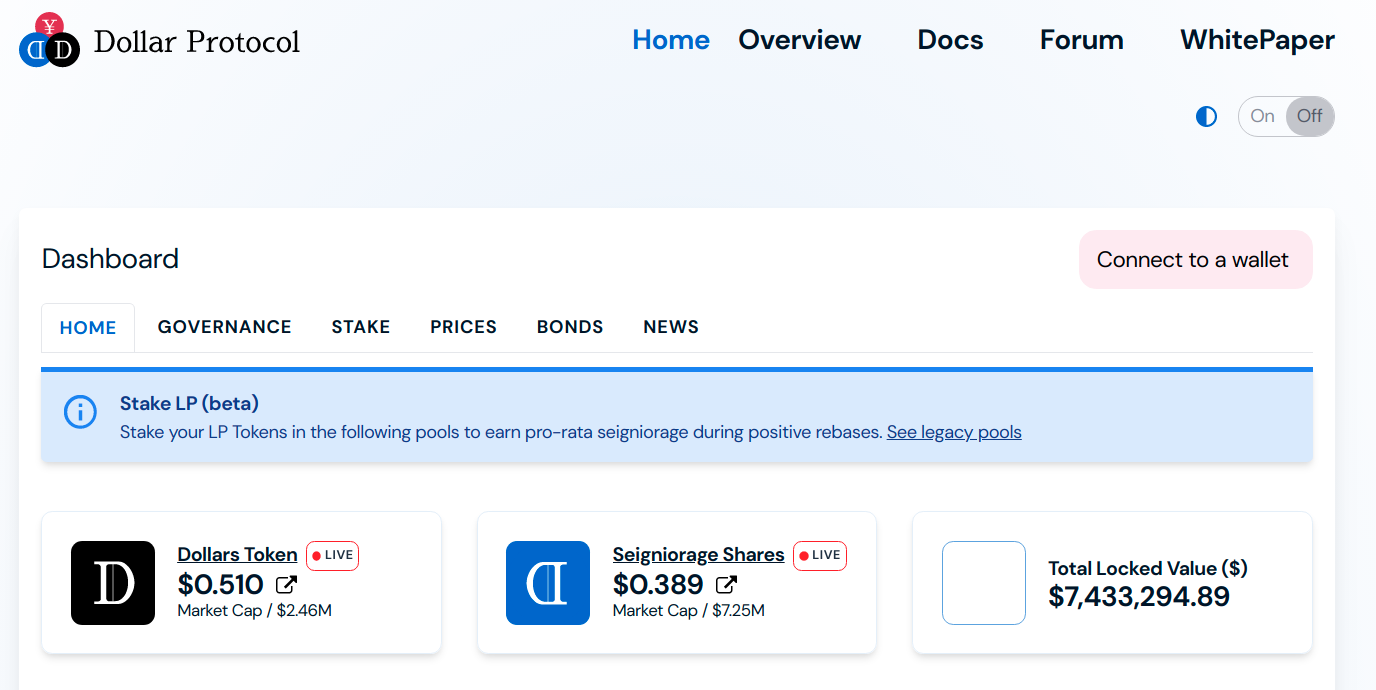Open WhitePaper in the top navigation
This screenshot has height=690, width=1376.
1257,40
